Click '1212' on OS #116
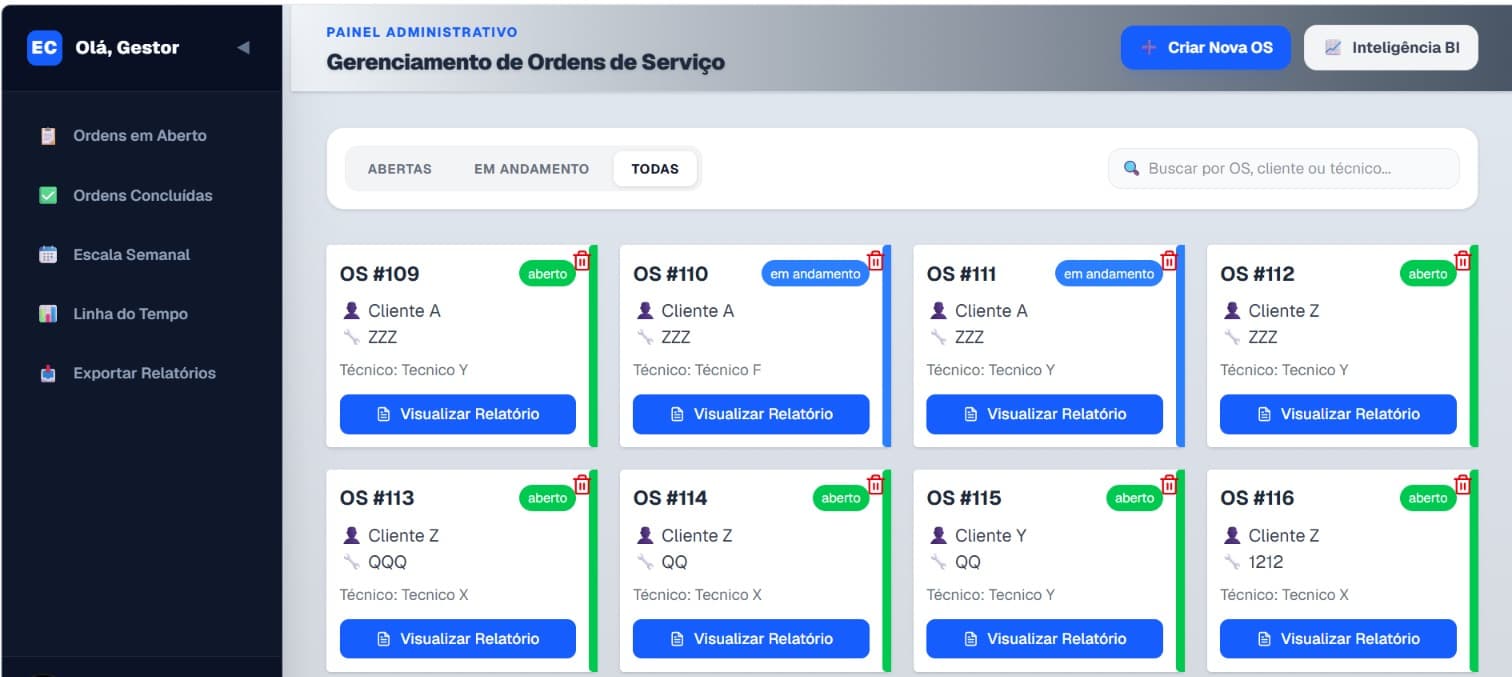Viewport: 1512px width, 677px height. pyautogui.click(x=1266, y=562)
